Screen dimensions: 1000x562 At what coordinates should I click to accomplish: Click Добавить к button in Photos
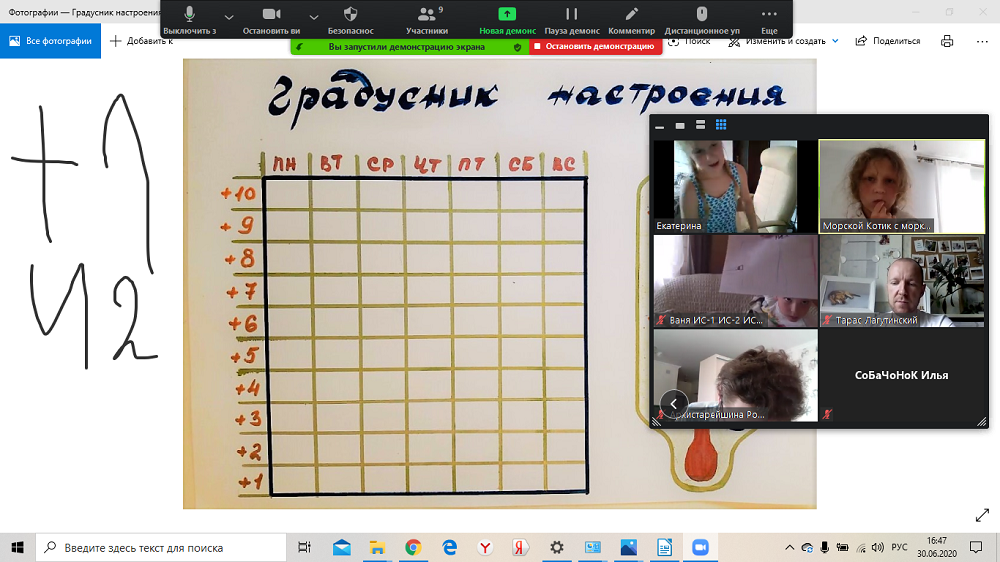tap(141, 41)
